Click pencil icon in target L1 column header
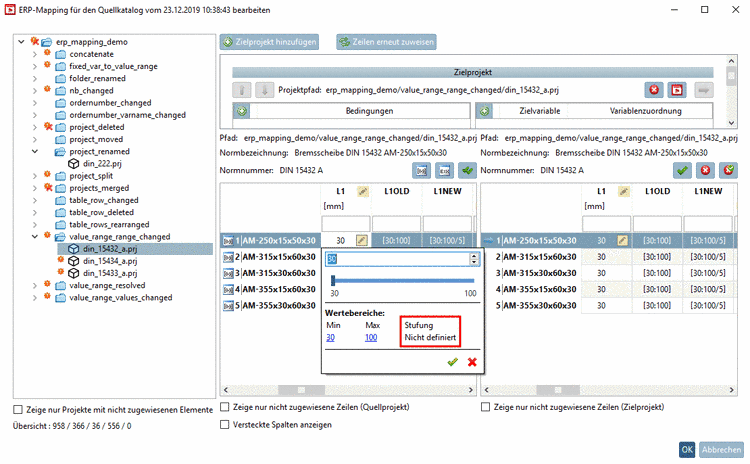 click(x=624, y=192)
